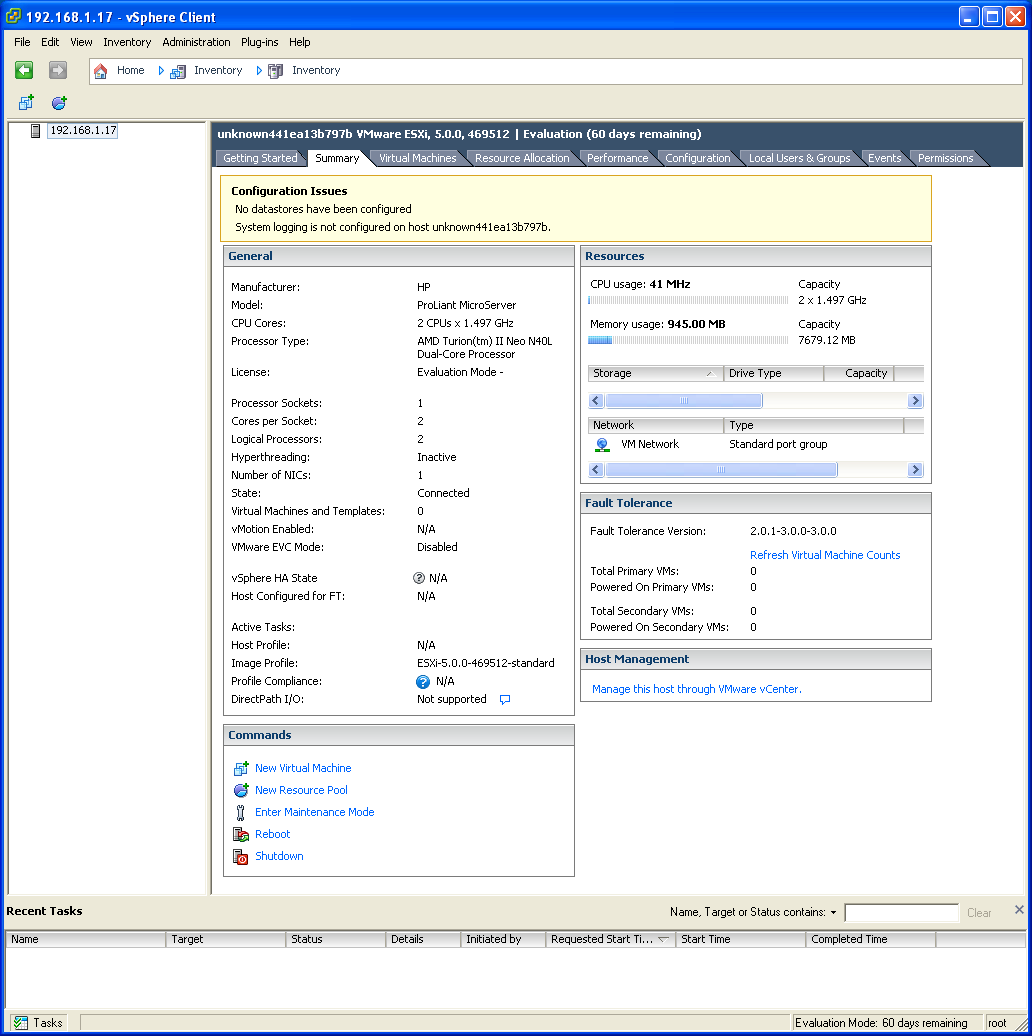Switch to the Configuration tab
This screenshot has height=1036, width=1032.
tap(698, 159)
